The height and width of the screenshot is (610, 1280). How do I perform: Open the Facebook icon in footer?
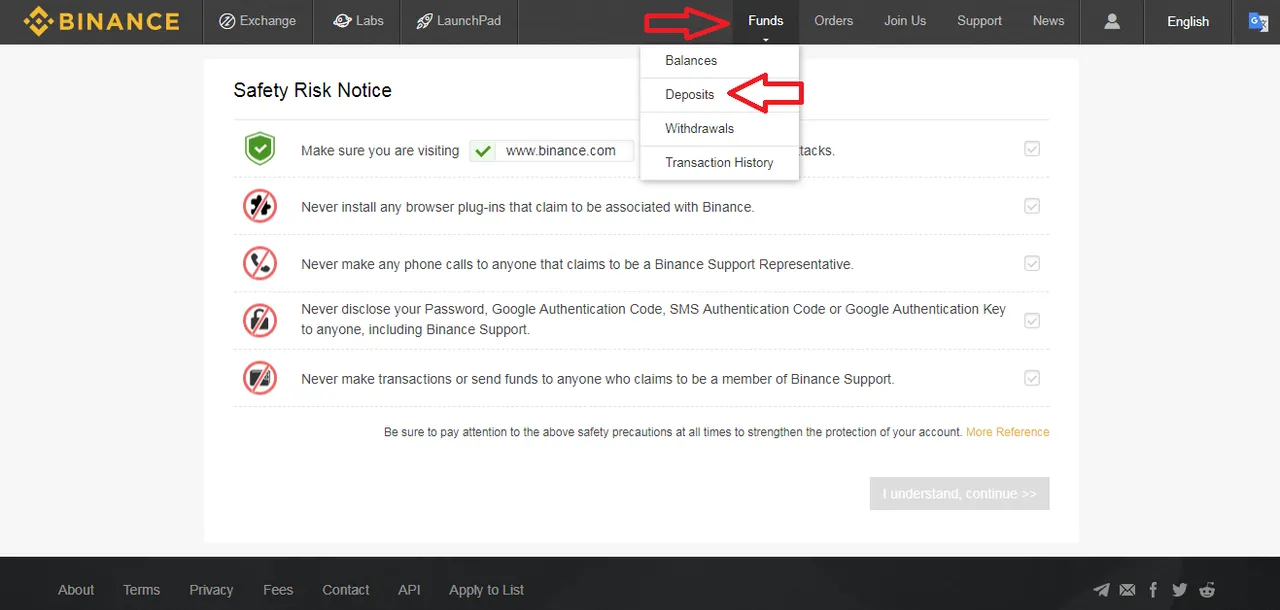click(x=1154, y=590)
